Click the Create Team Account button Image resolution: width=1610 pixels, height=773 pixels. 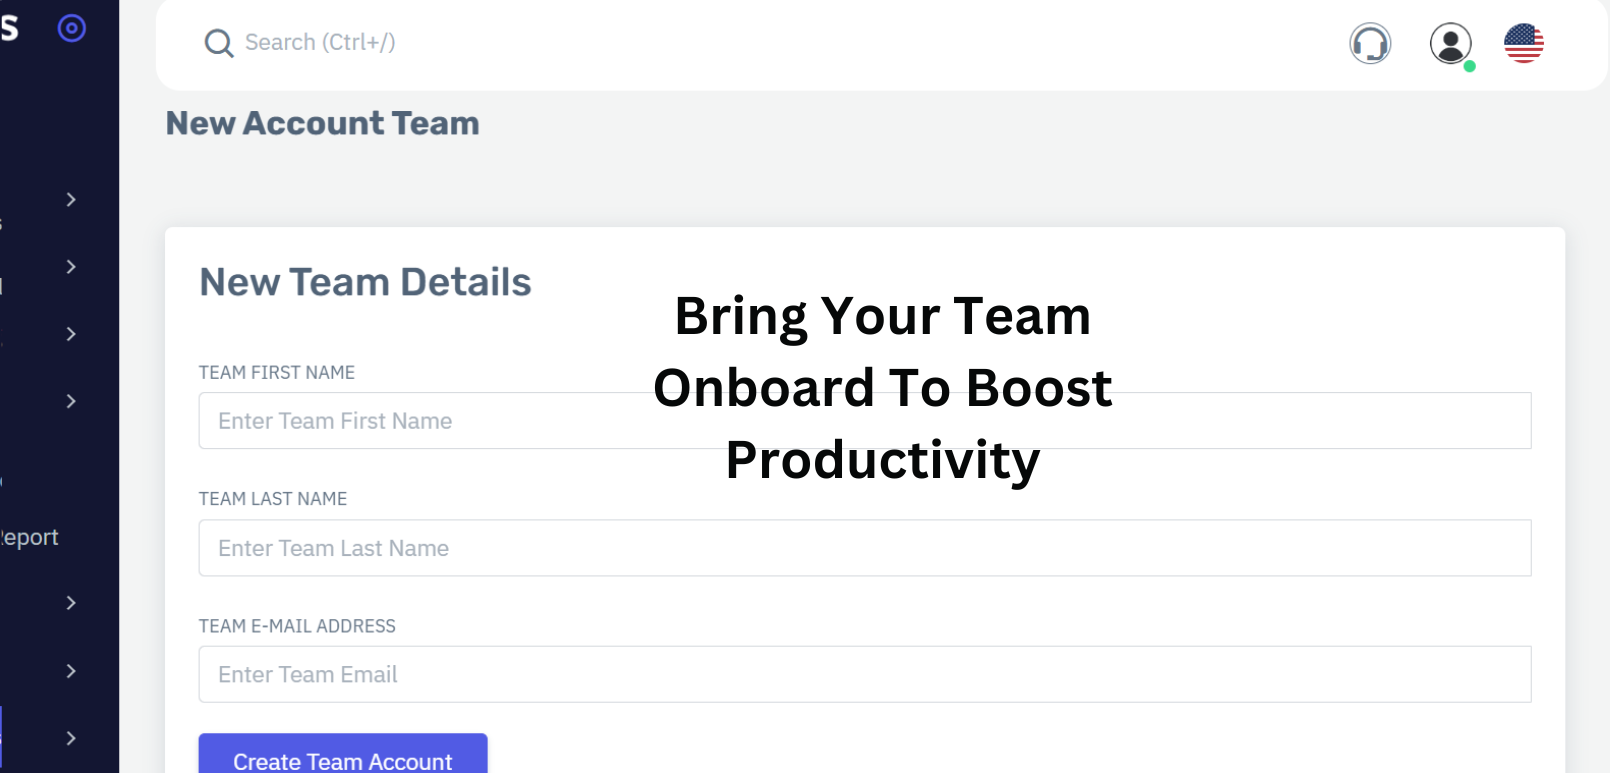[343, 757]
